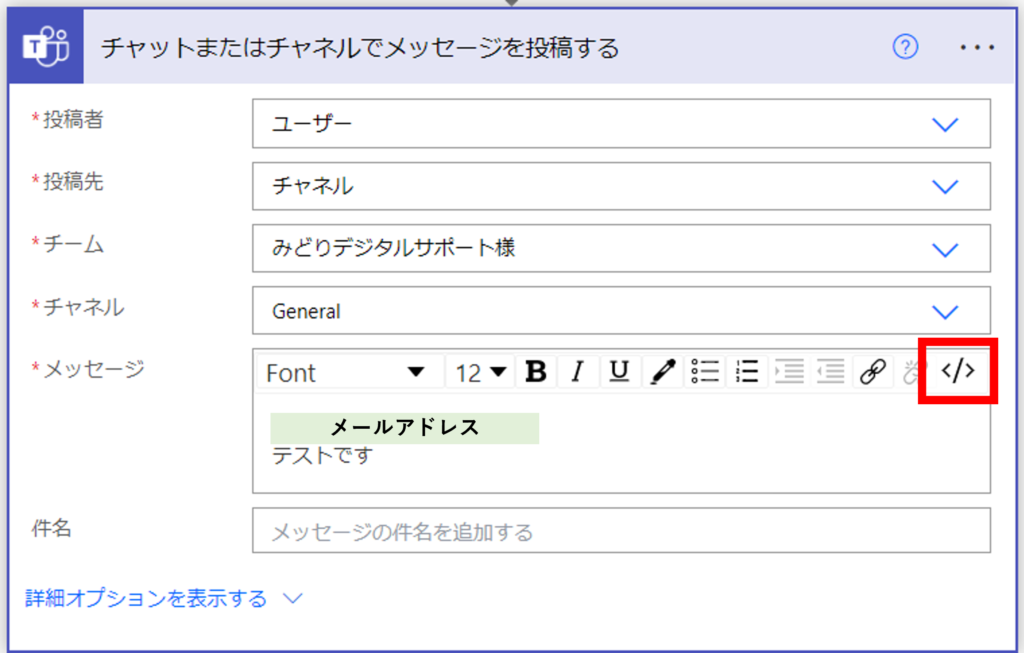Insert a bulleted list in the message

click(705, 371)
